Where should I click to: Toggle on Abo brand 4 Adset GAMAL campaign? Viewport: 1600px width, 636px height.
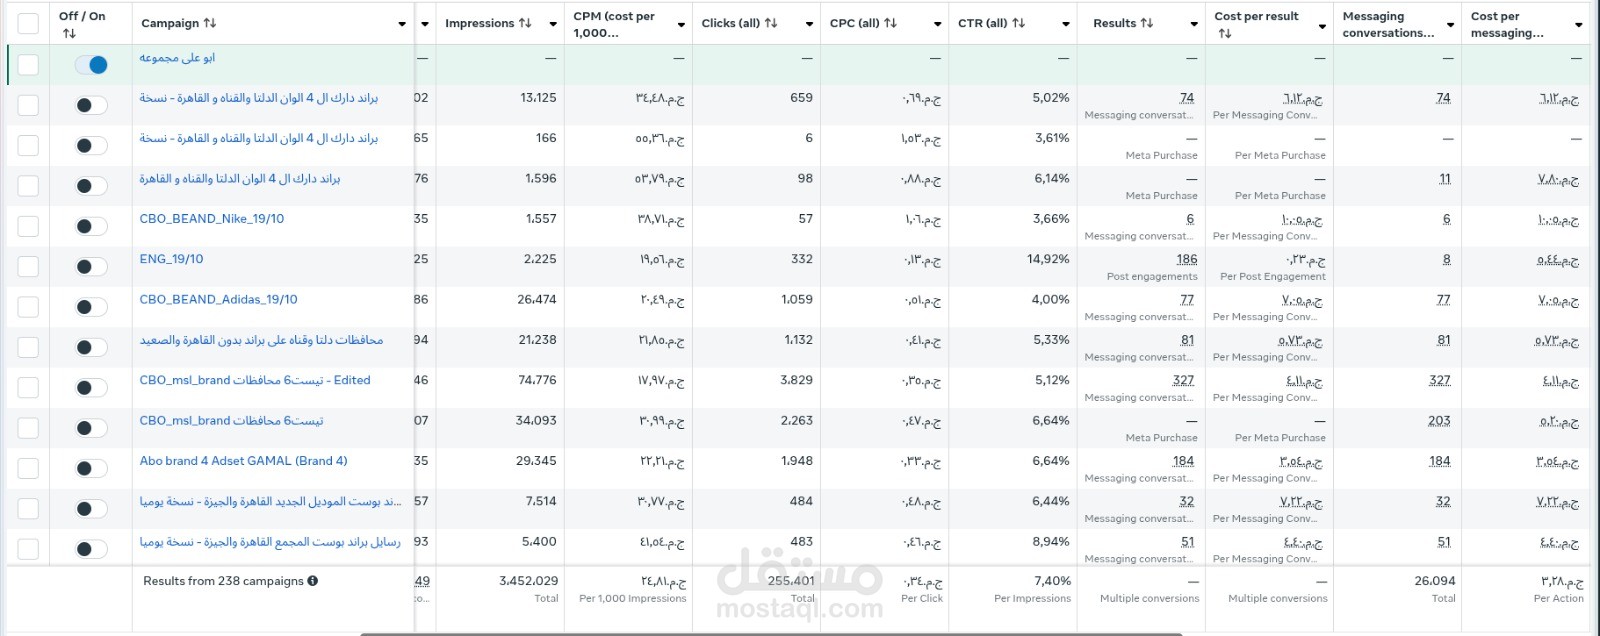(91, 468)
